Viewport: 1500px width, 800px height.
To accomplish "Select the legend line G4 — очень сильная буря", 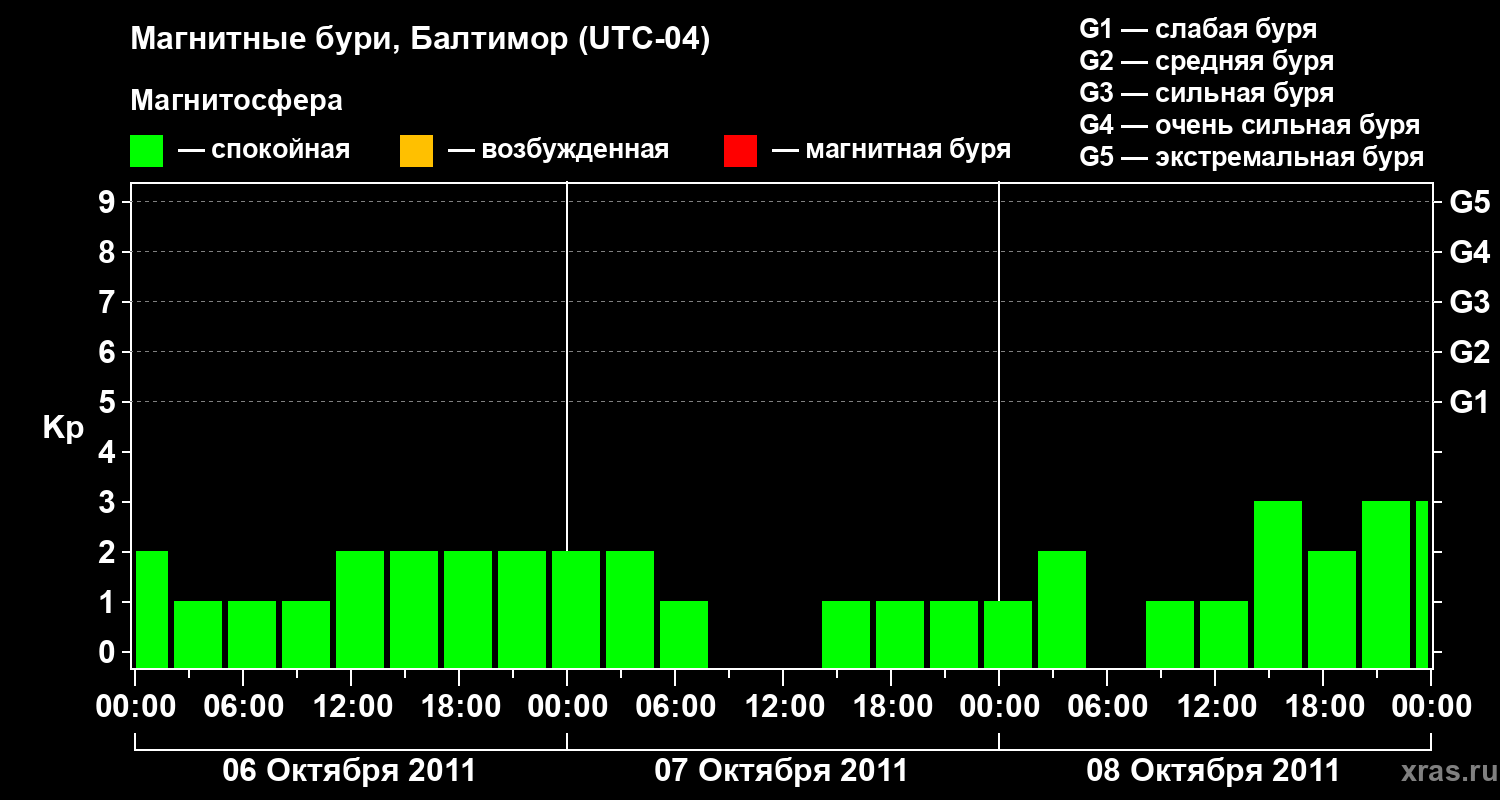I will click(1250, 125).
